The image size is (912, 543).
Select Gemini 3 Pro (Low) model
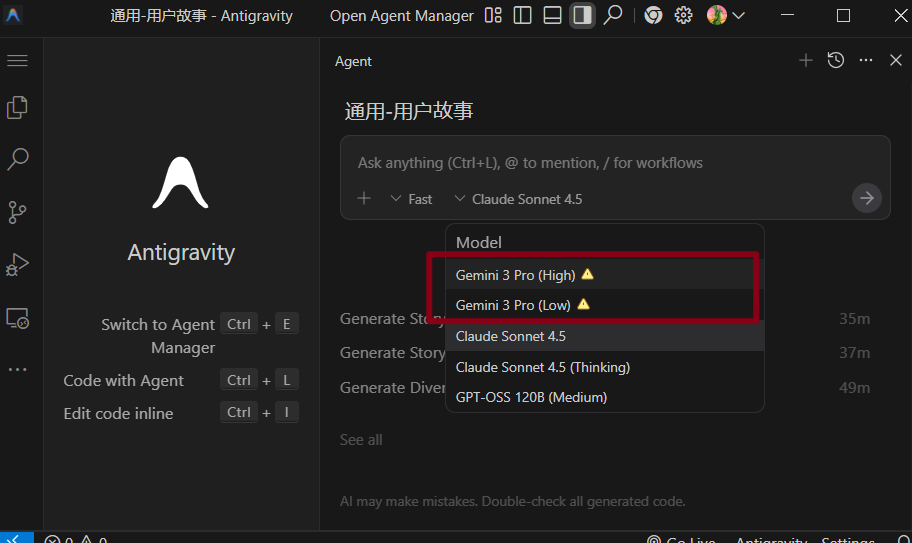[x=605, y=305]
